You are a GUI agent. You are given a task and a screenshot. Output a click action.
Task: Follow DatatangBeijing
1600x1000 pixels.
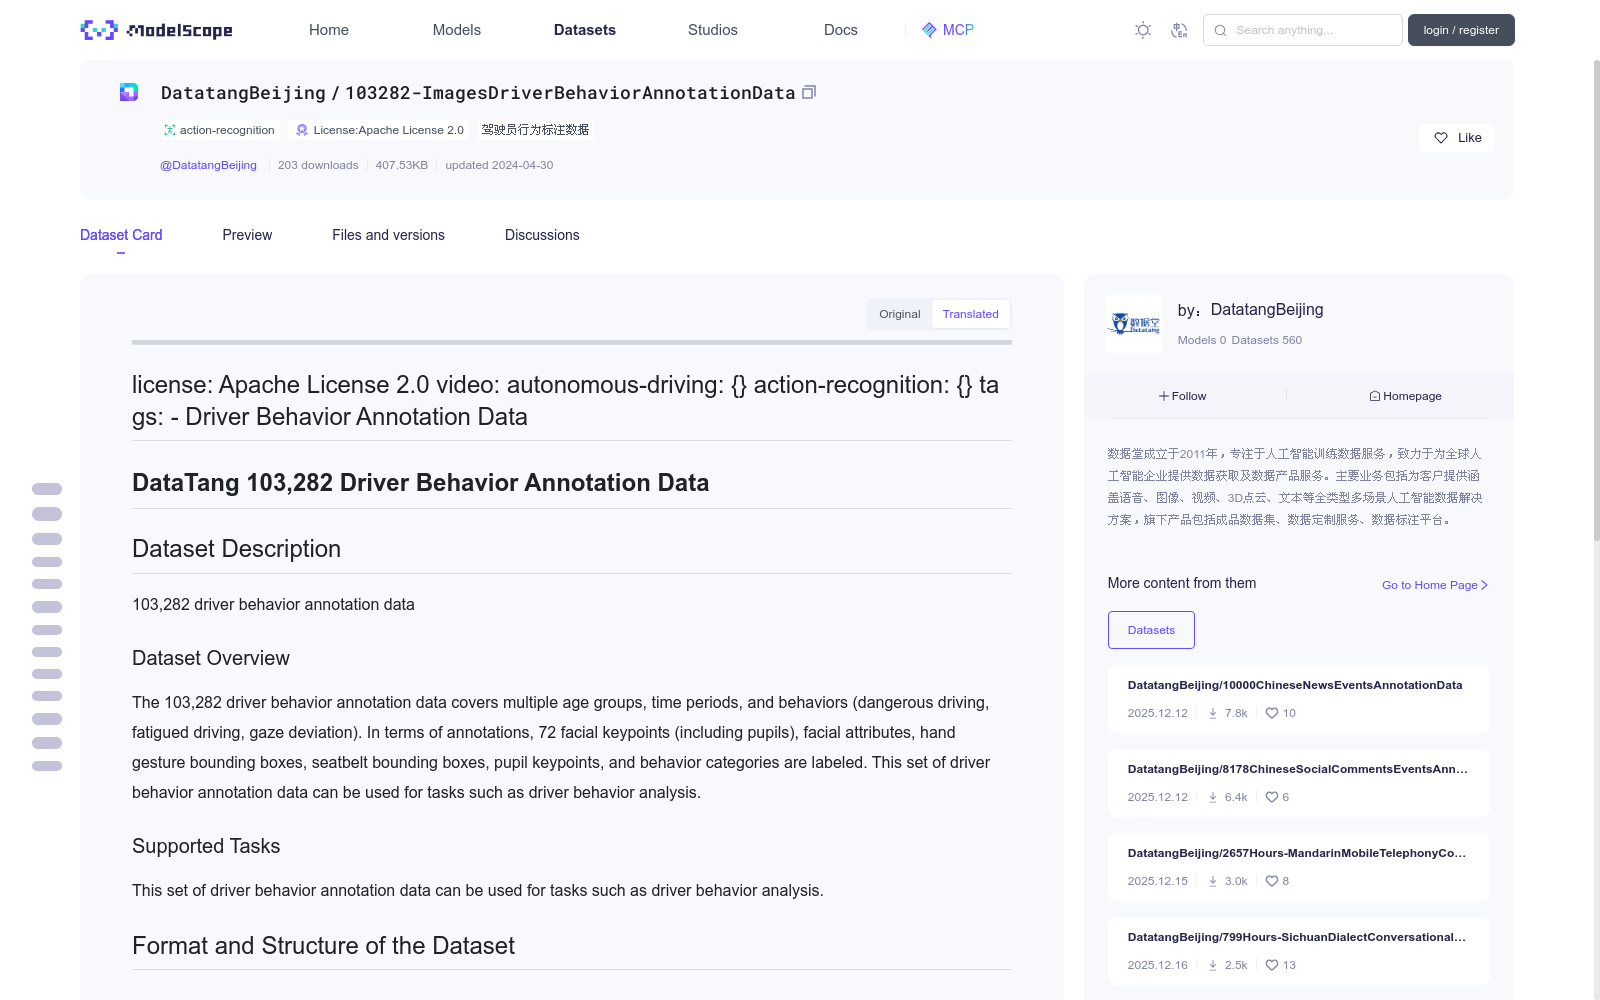tap(1183, 396)
